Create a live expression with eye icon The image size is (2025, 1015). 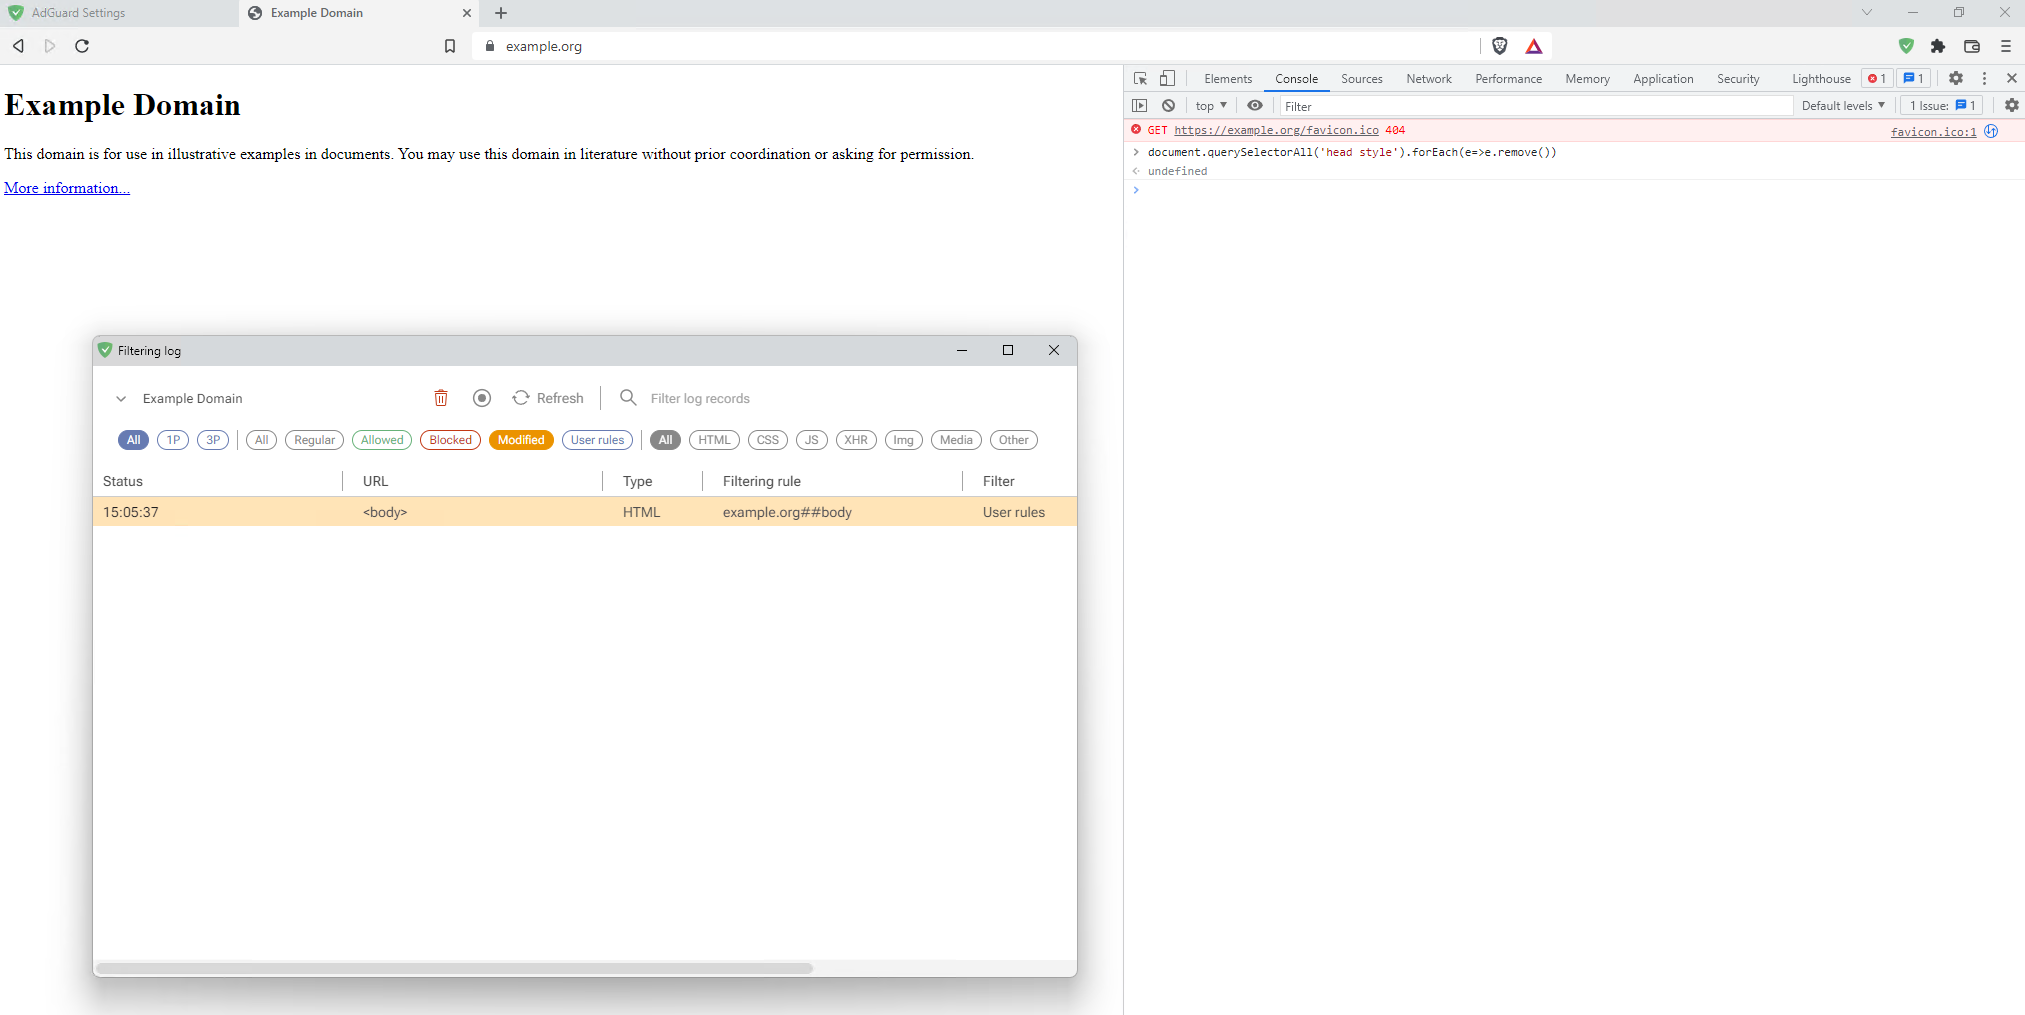1255,105
